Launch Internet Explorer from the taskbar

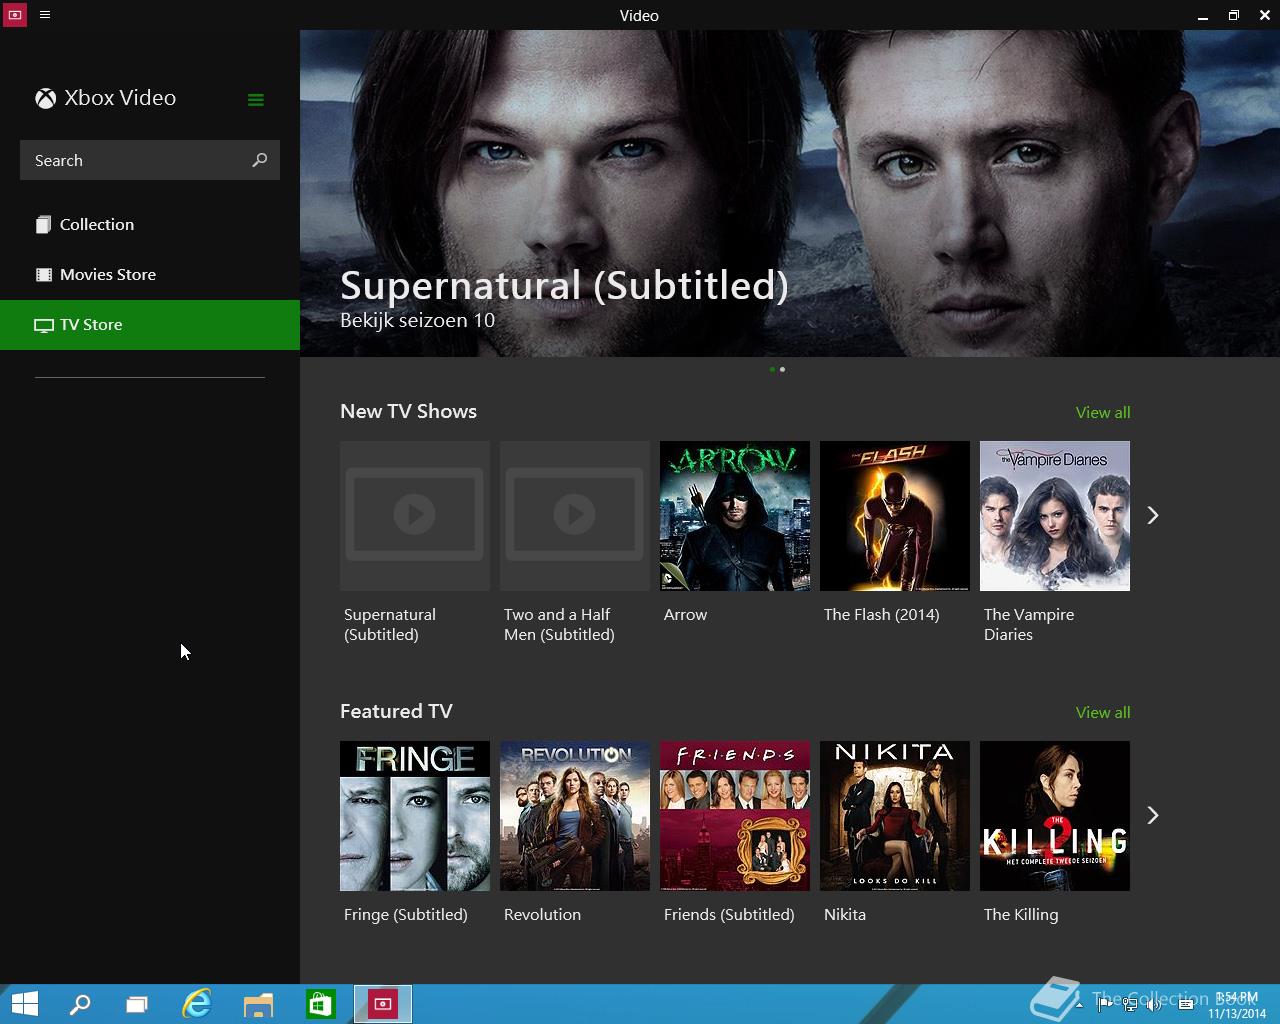(x=197, y=1004)
